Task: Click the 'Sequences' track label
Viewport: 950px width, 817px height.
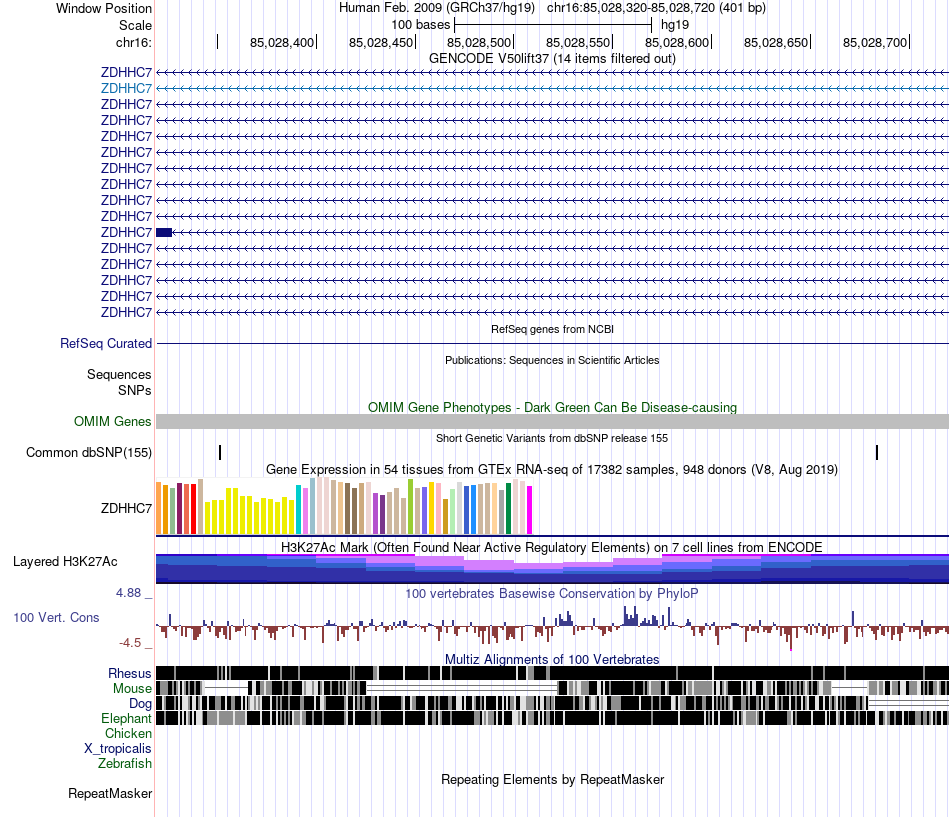Action: click(119, 375)
